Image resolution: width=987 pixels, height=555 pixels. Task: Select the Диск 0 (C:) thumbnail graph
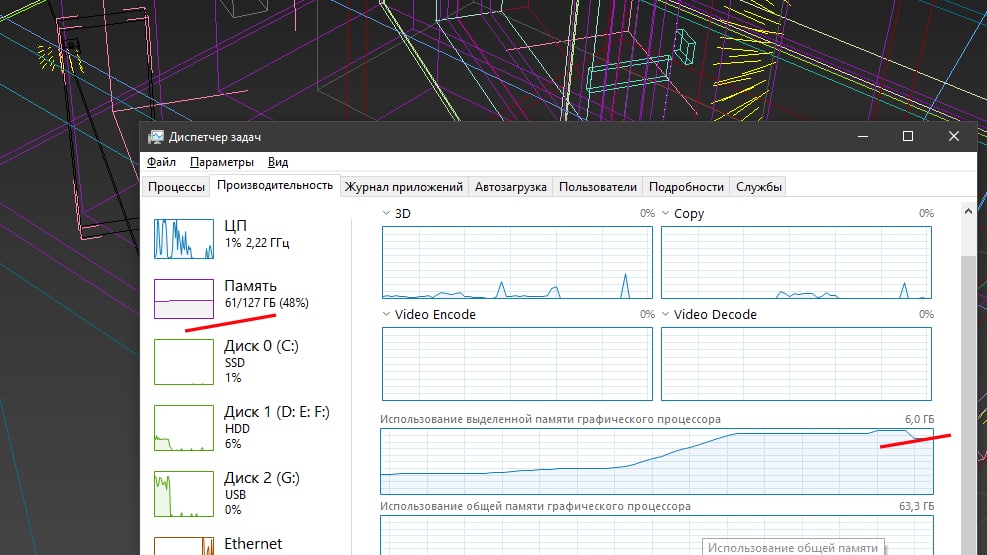click(x=184, y=362)
